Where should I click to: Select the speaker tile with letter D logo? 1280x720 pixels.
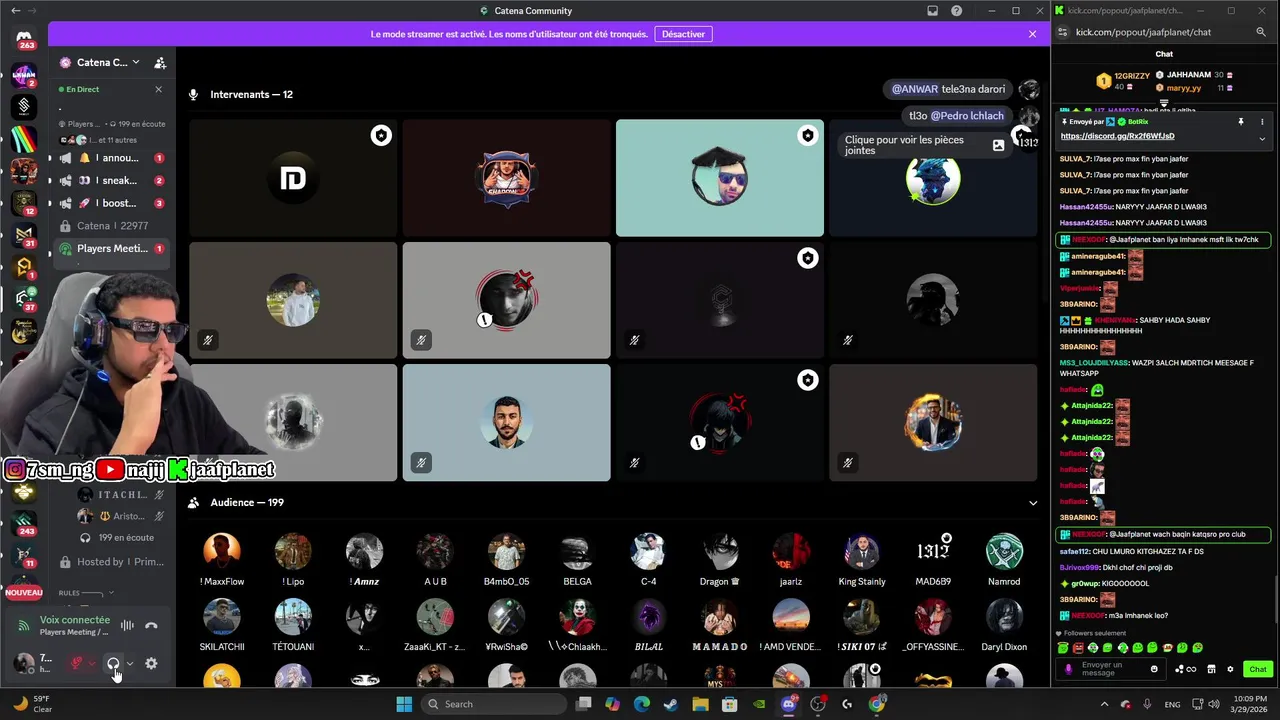click(x=293, y=178)
